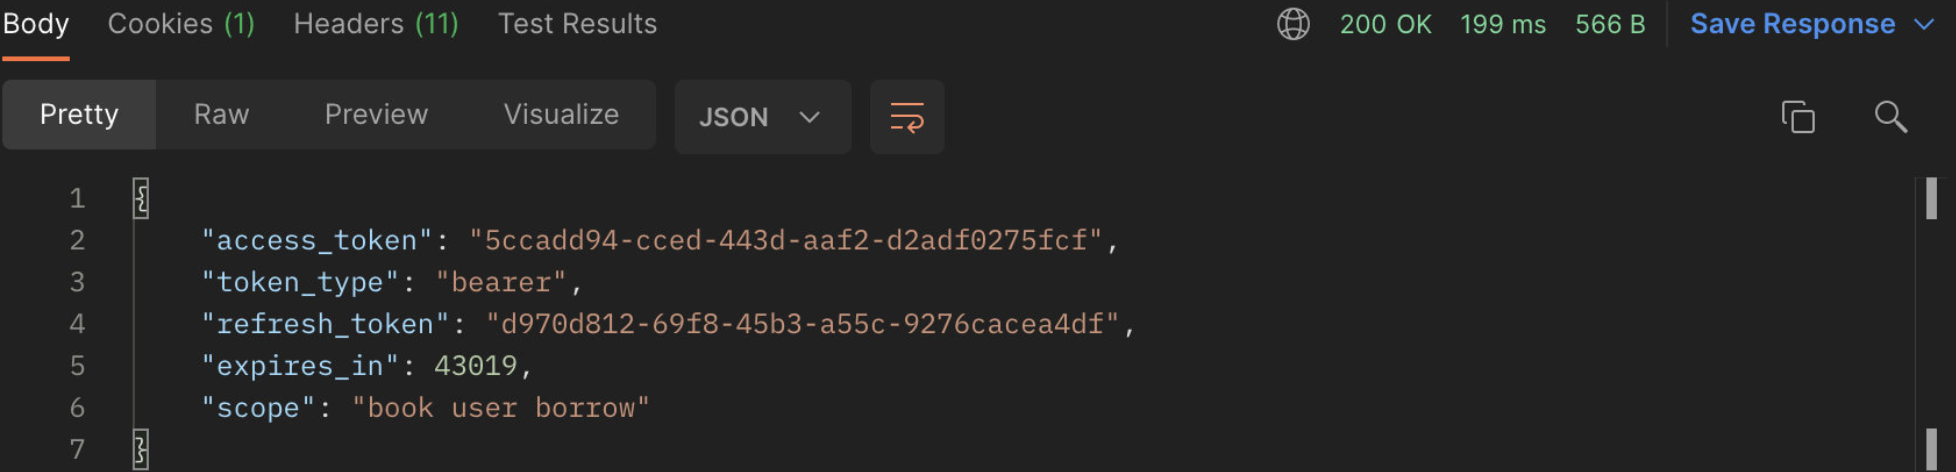Switch to the Cookies (1) tab
1956x472 pixels.
pos(181,24)
